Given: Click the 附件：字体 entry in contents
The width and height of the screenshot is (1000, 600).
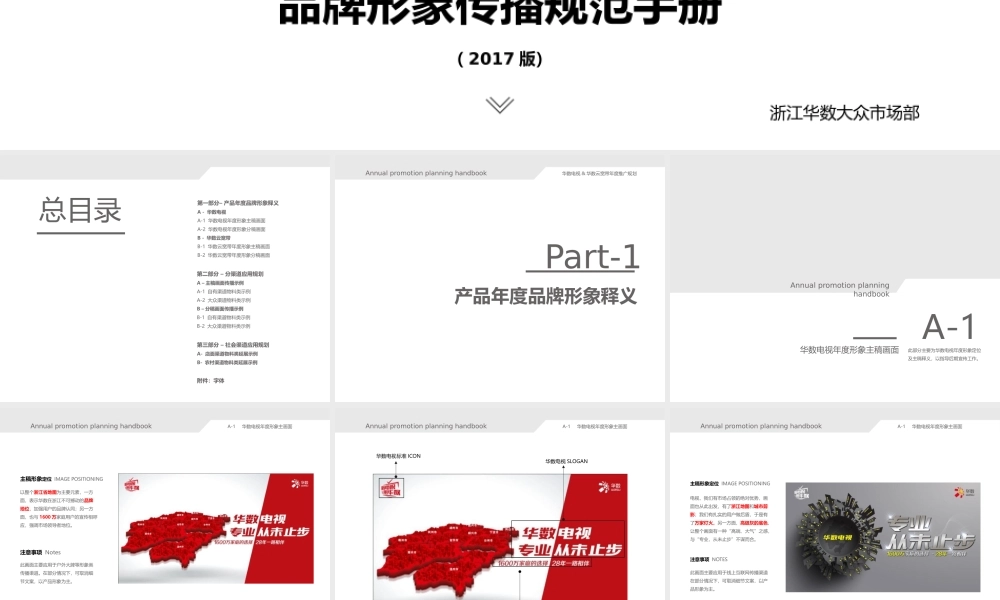Looking at the screenshot, I should (210, 381).
